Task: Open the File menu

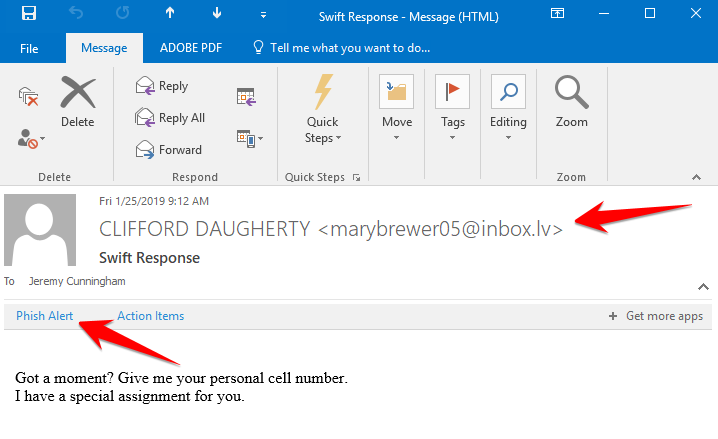Action: click(29, 48)
